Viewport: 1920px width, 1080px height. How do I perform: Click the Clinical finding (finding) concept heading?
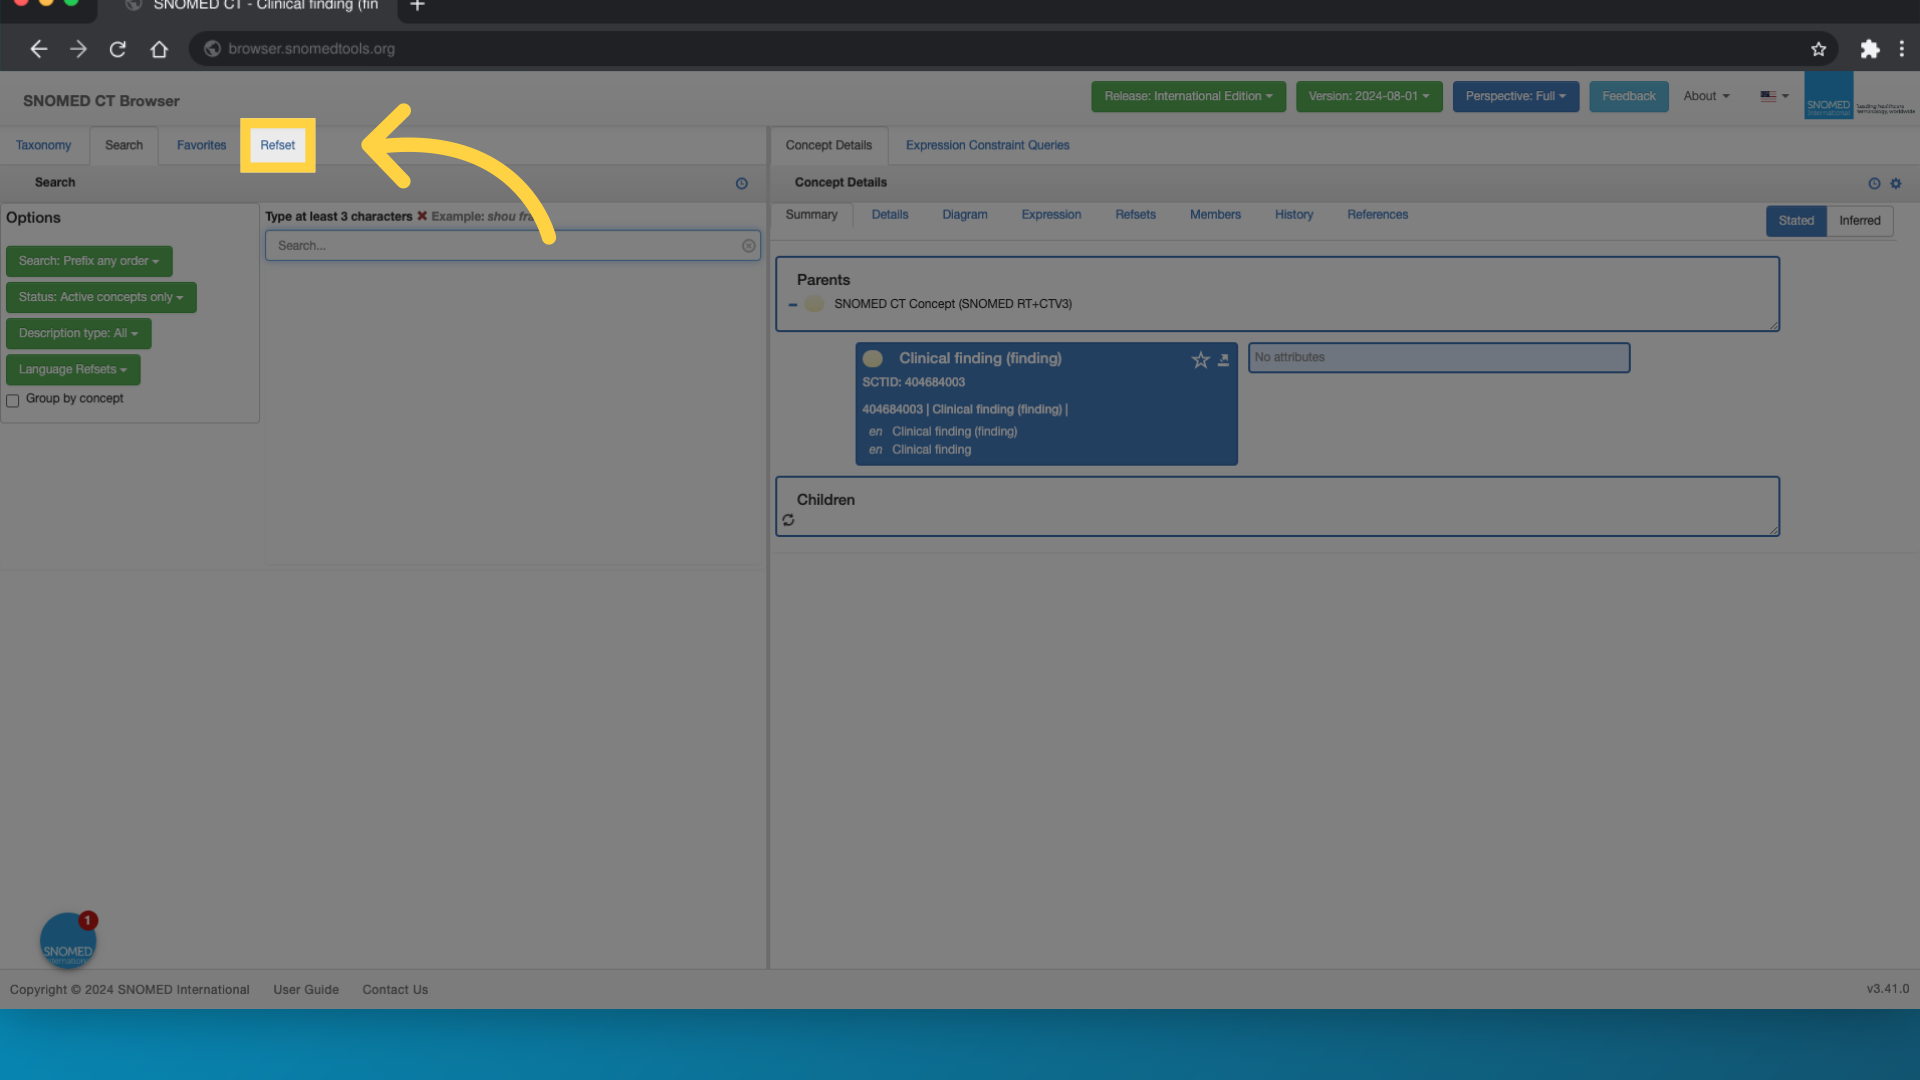pyautogui.click(x=980, y=358)
